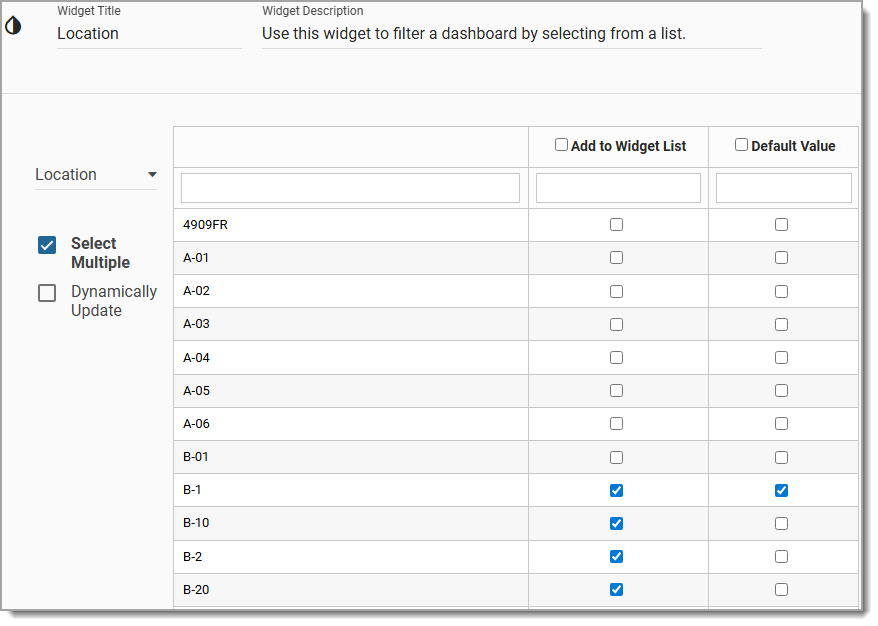878x626 pixels.
Task: Check the Default Value header checkbox
Action: (741, 144)
